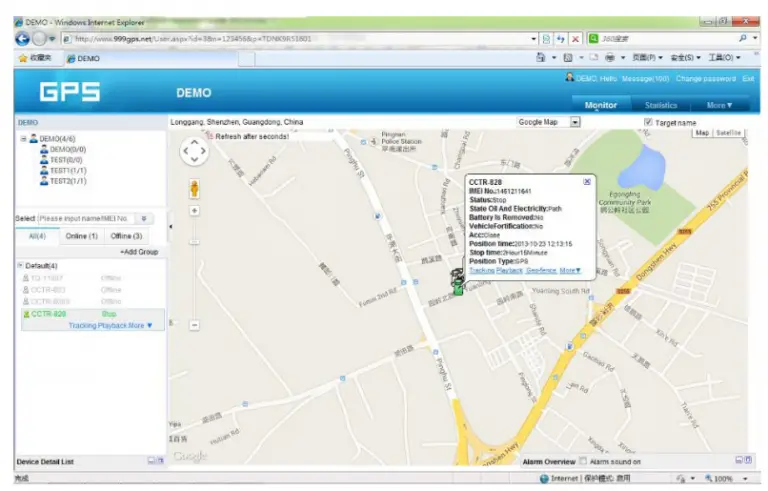Open the browser search provider dropdown
This screenshot has width=768, height=491.
[x=755, y=38]
